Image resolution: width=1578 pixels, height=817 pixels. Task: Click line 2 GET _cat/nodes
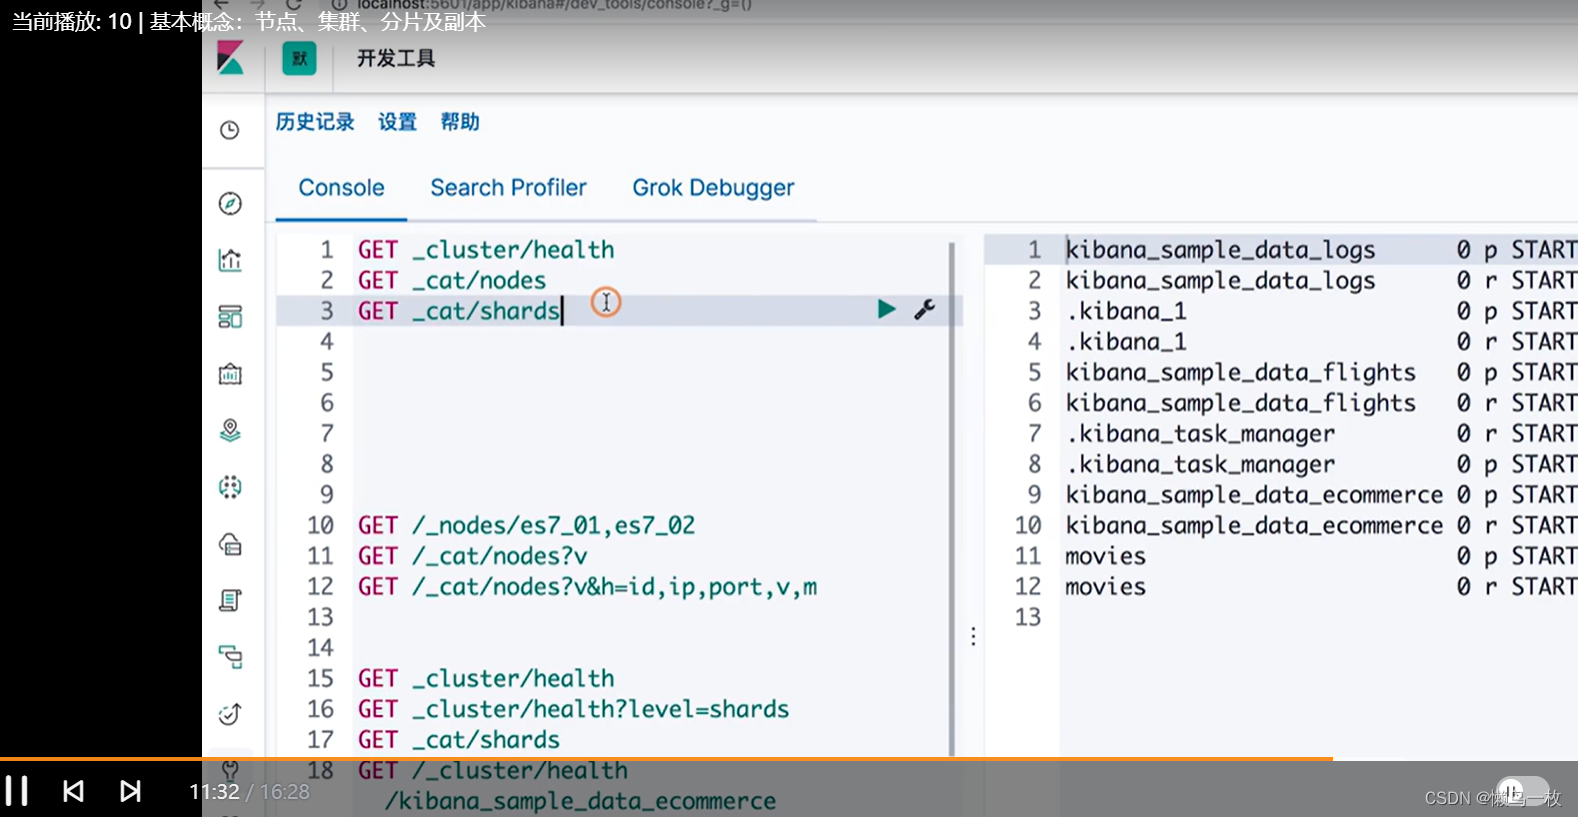click(x=452, y=281)
